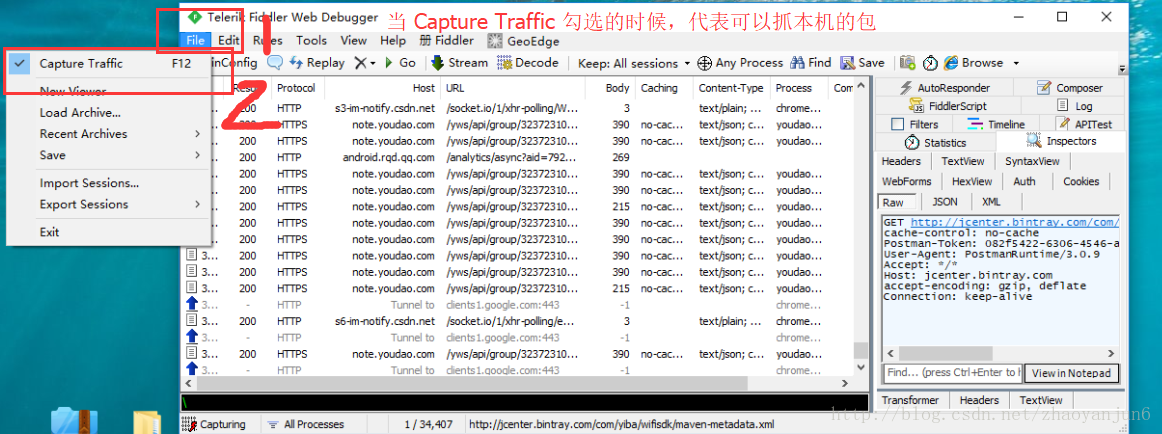
Task: Click the Capturing indicator in the status bar
Action: tap(214, 424)
